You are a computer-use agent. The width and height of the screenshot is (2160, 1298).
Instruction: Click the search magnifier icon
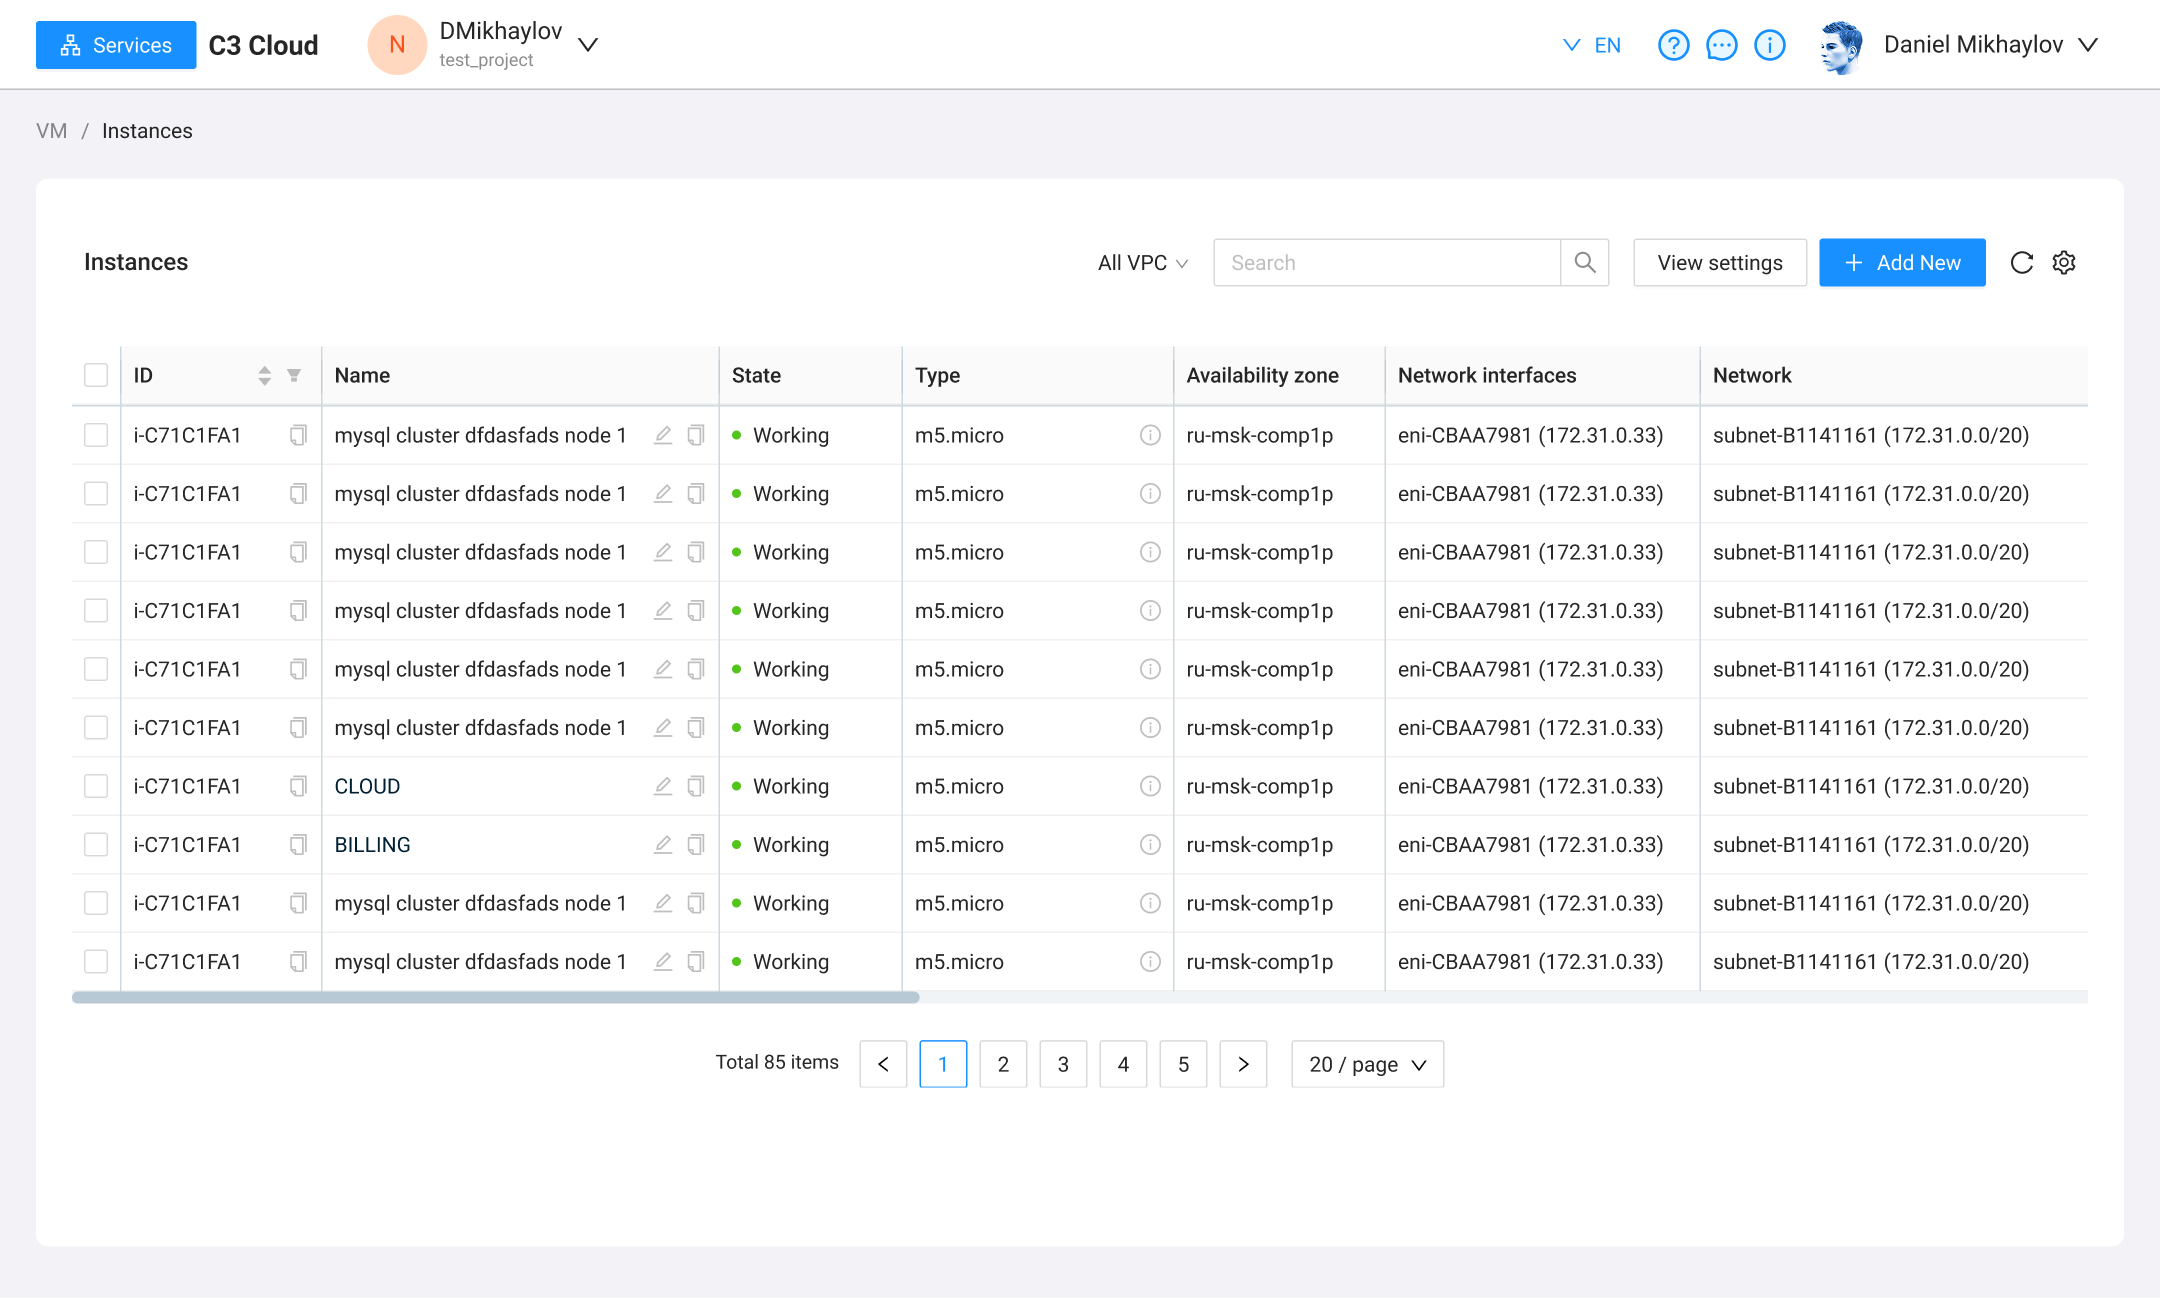1584,263
